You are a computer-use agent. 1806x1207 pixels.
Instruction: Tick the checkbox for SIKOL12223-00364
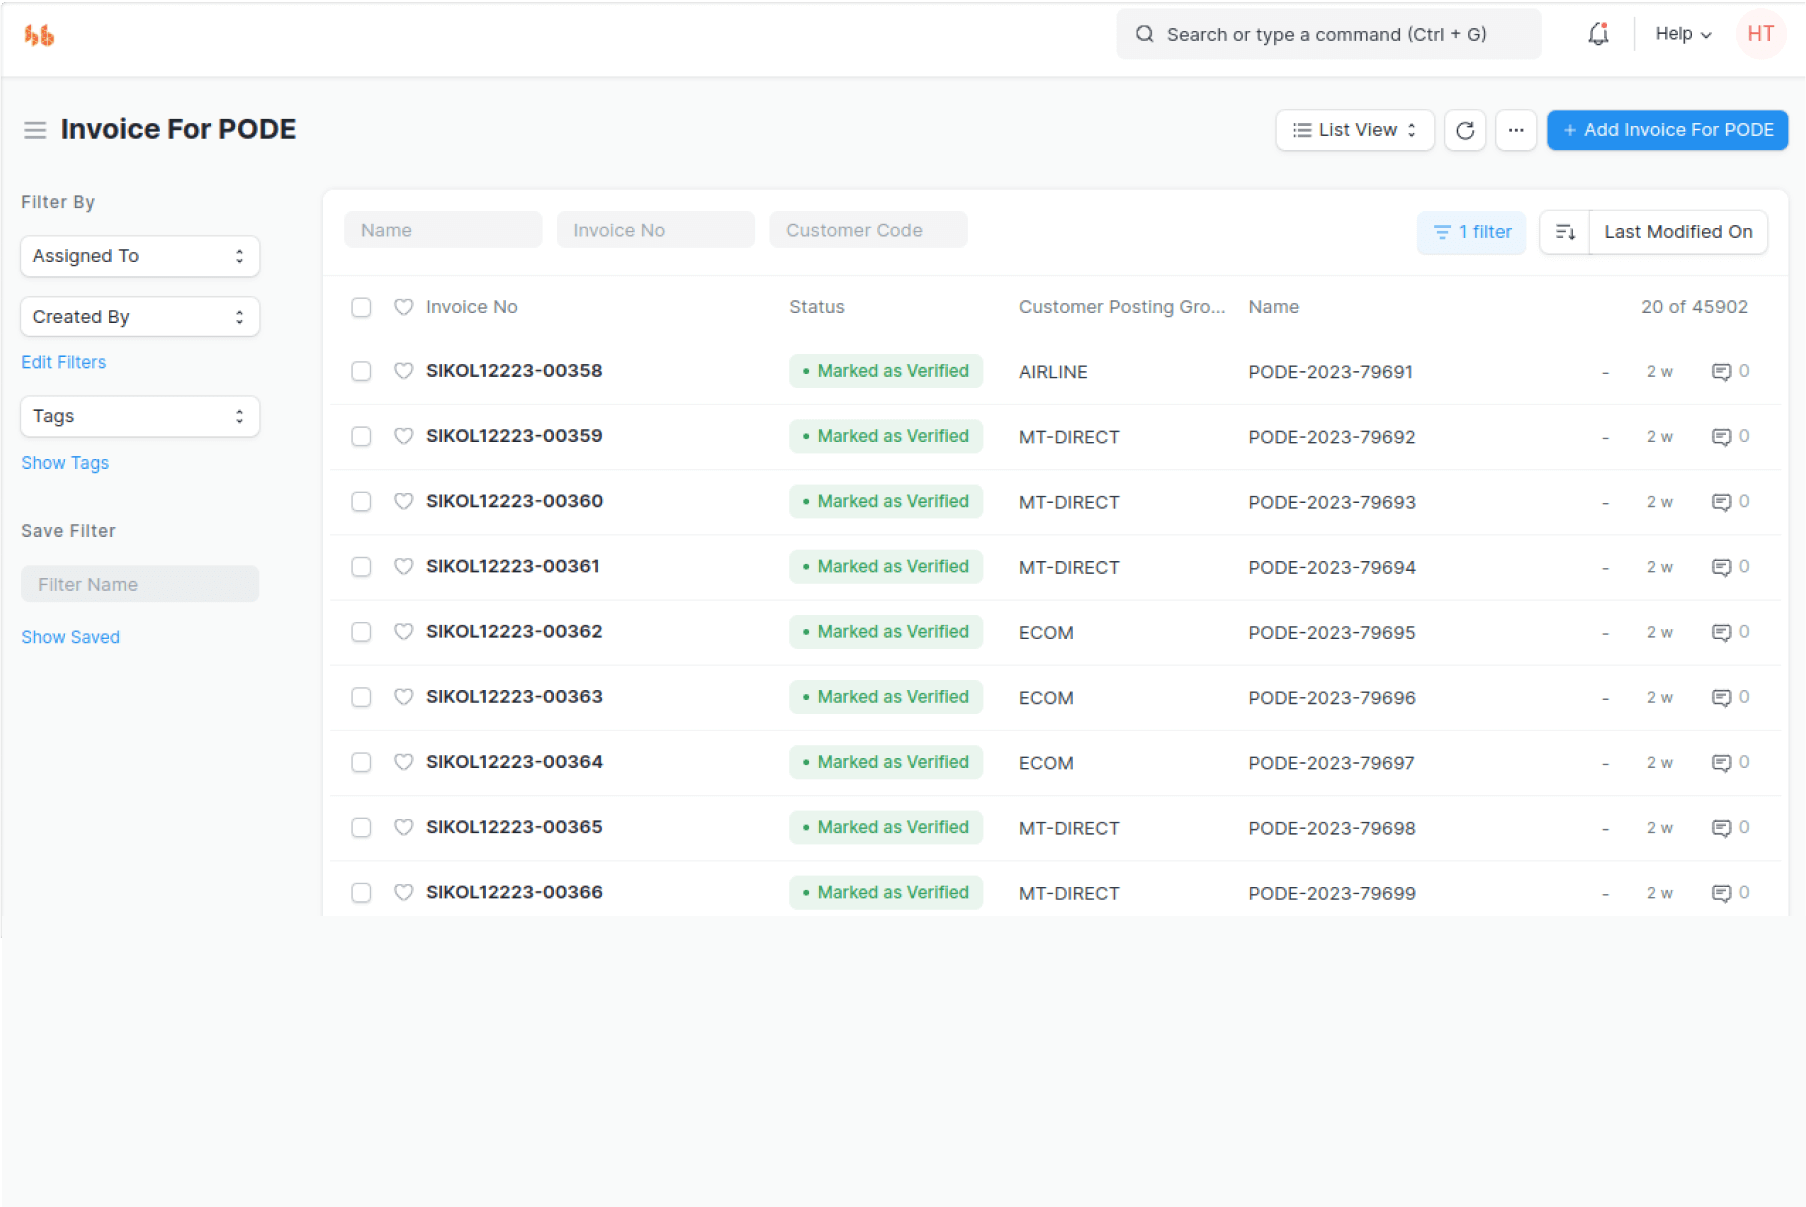click(x=361, y=762)
